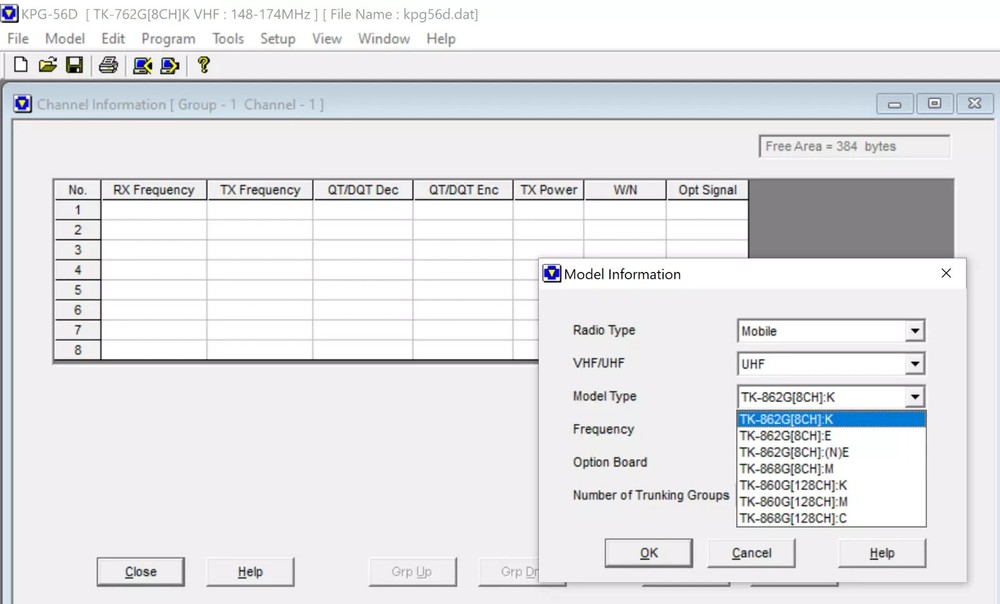1000x604 pixels.
Task: Click the Model Information dialog icon
Action: [x=552, y=274]
